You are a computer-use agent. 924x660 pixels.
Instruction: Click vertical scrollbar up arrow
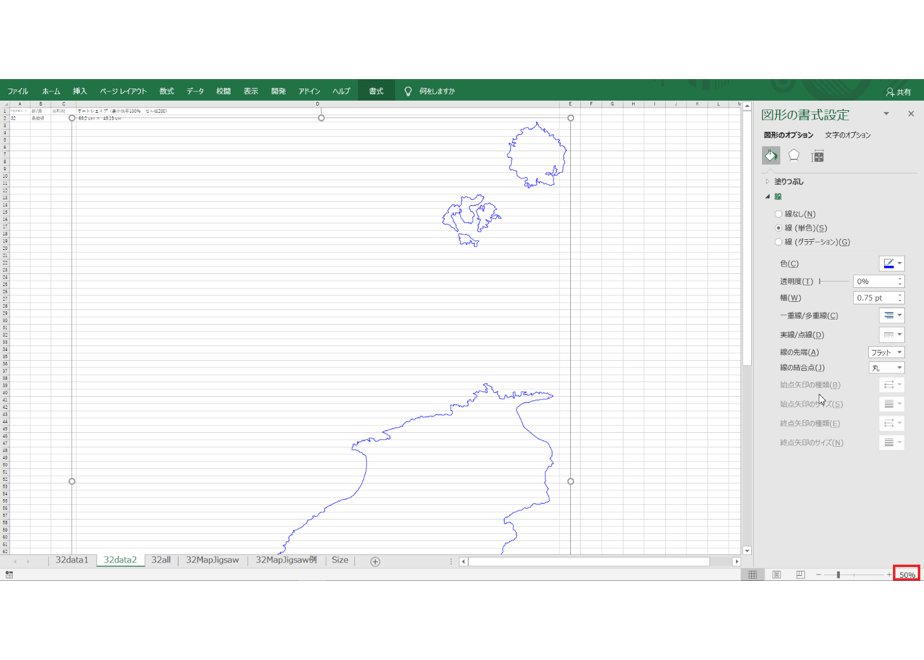(747, 107)
